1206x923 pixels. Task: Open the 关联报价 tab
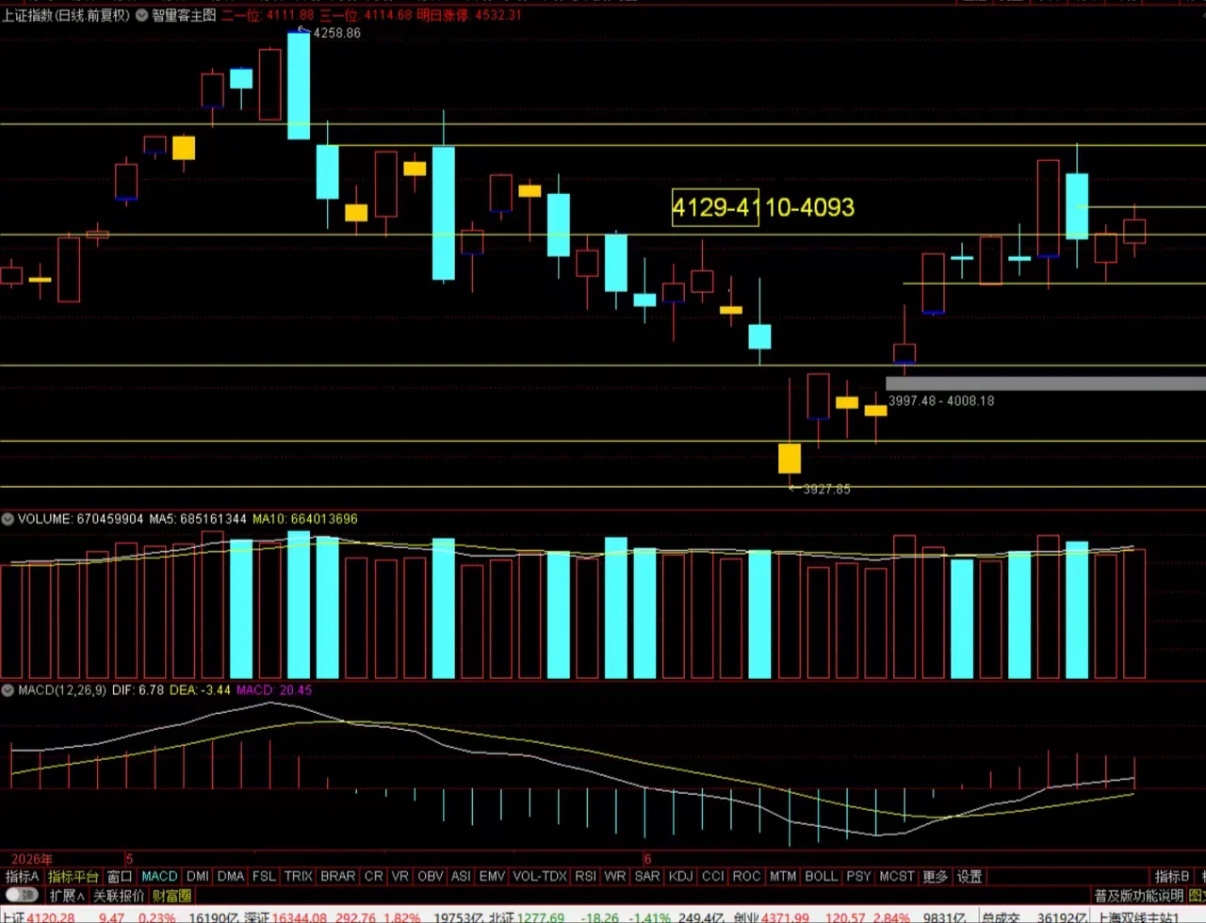tap(118, 895)
